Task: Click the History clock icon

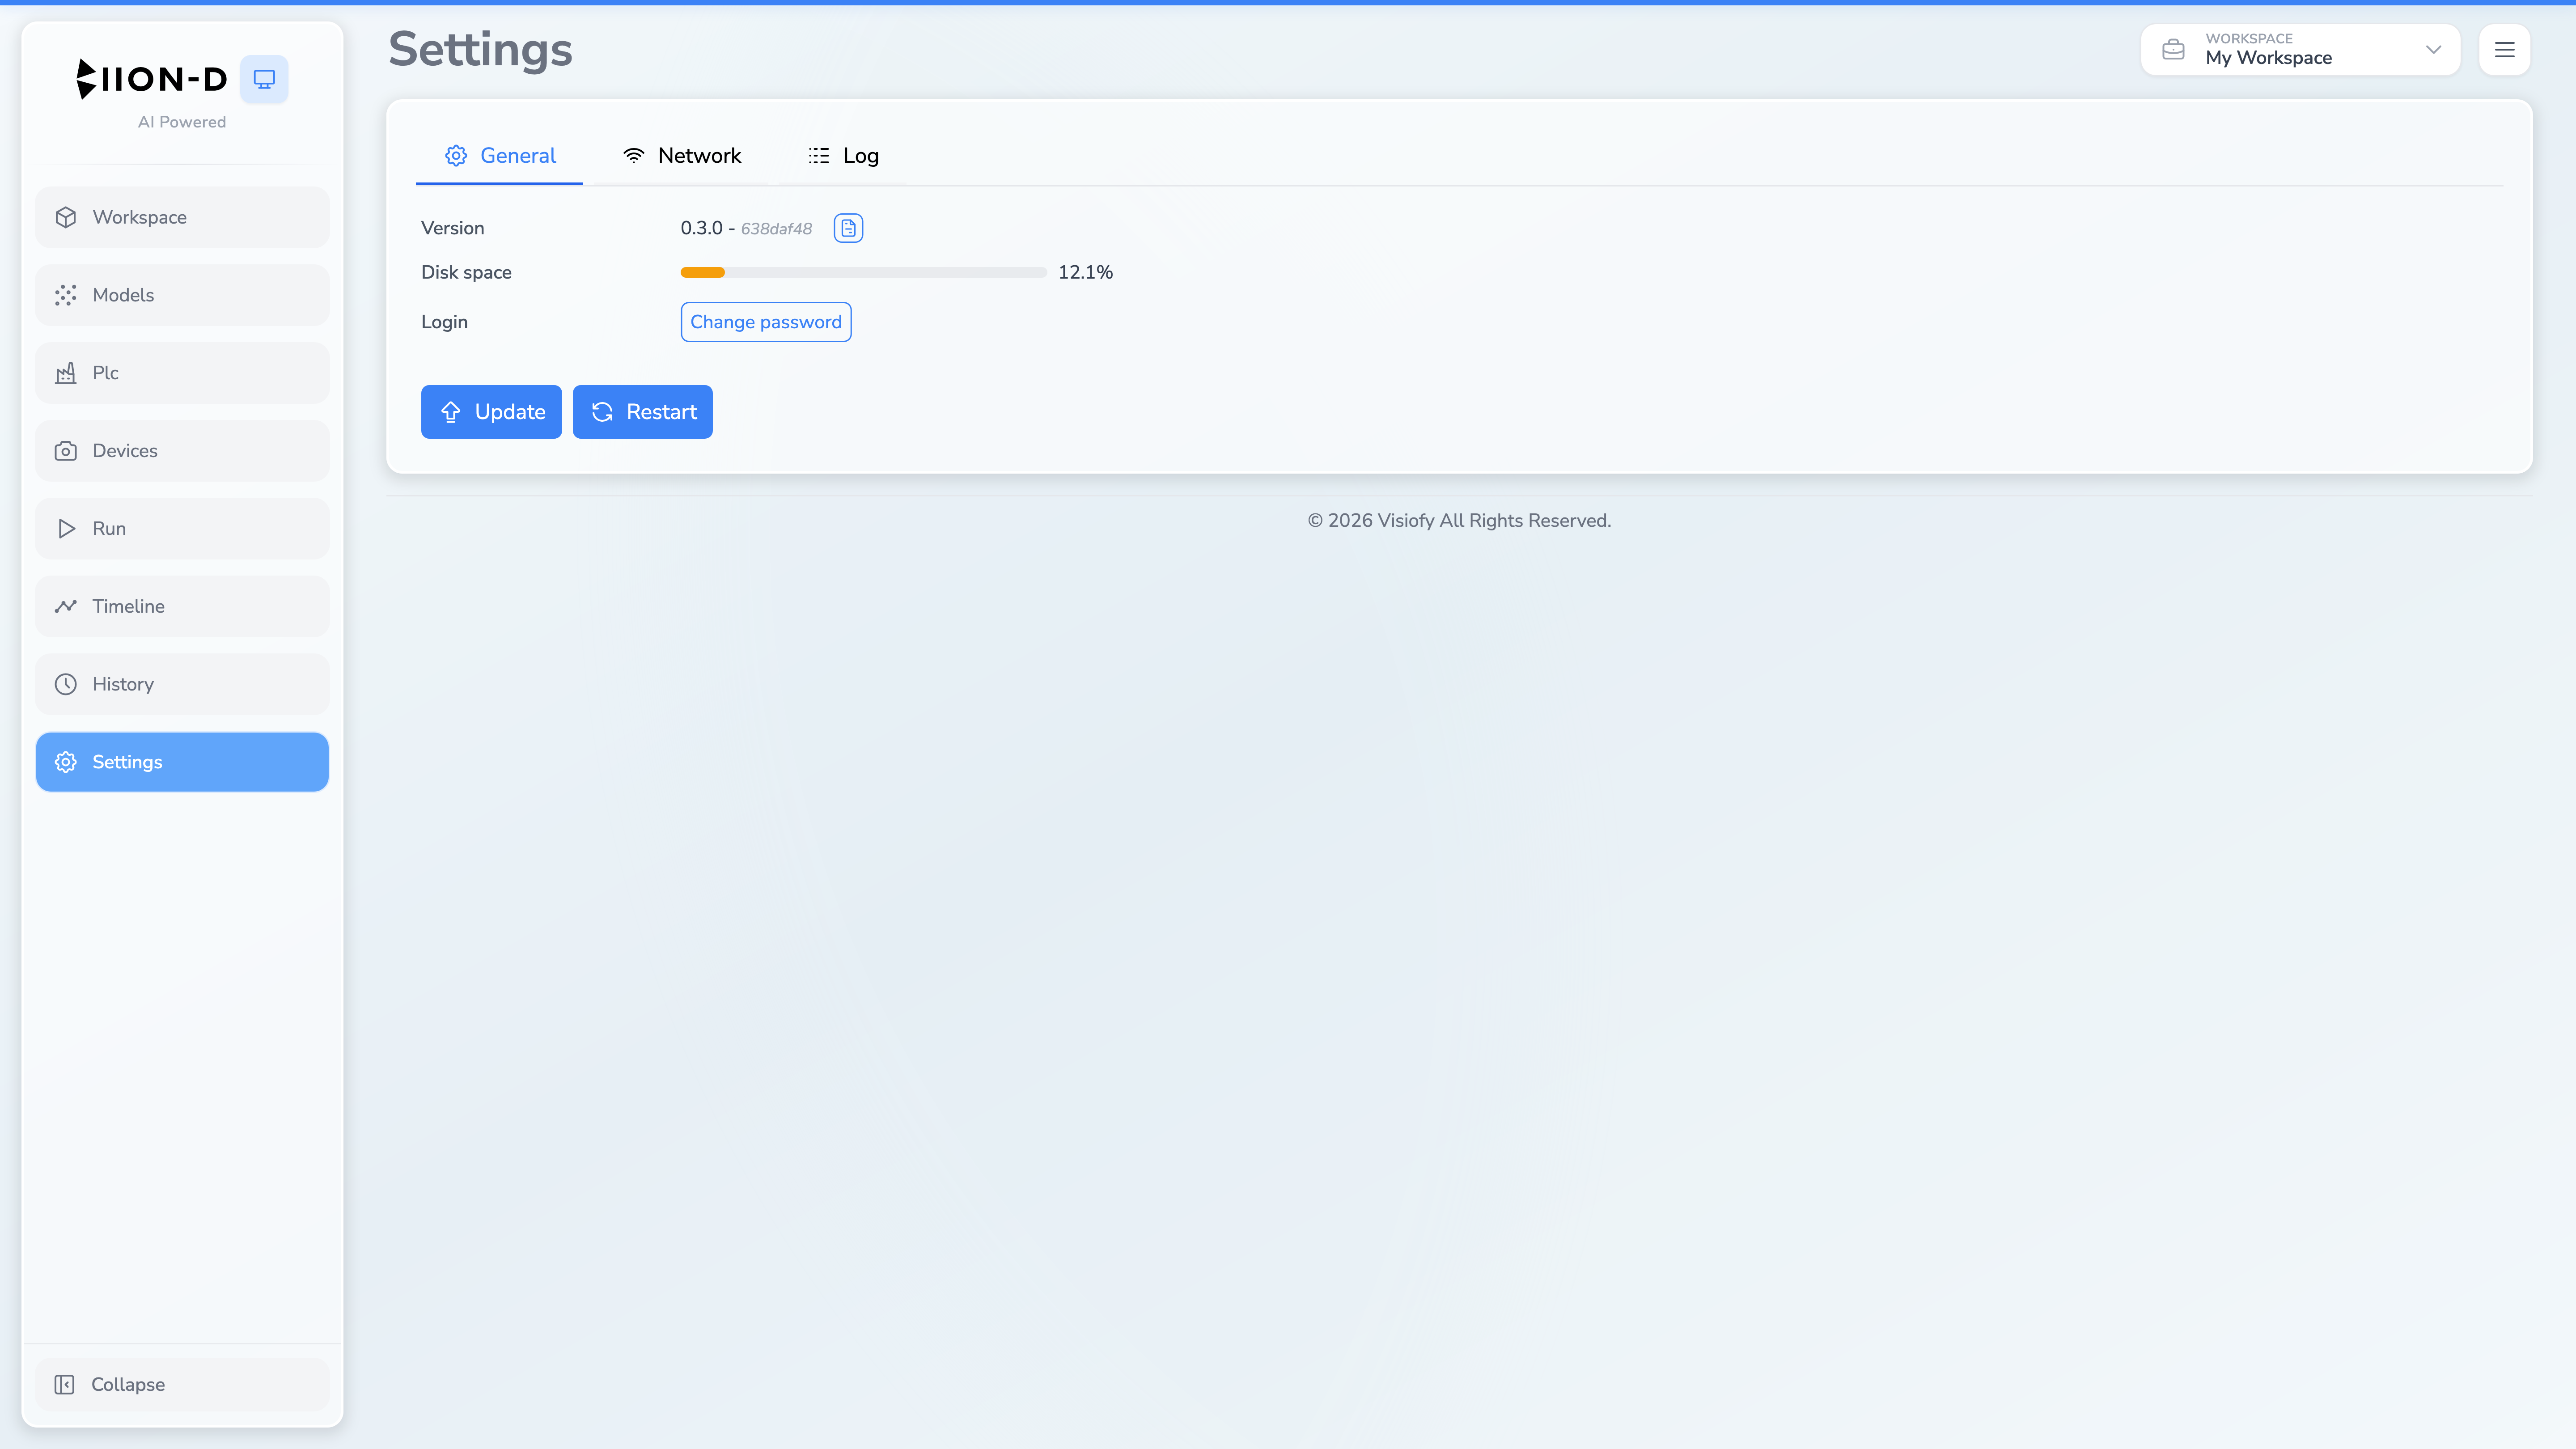Action: click(x=66, y=684)
